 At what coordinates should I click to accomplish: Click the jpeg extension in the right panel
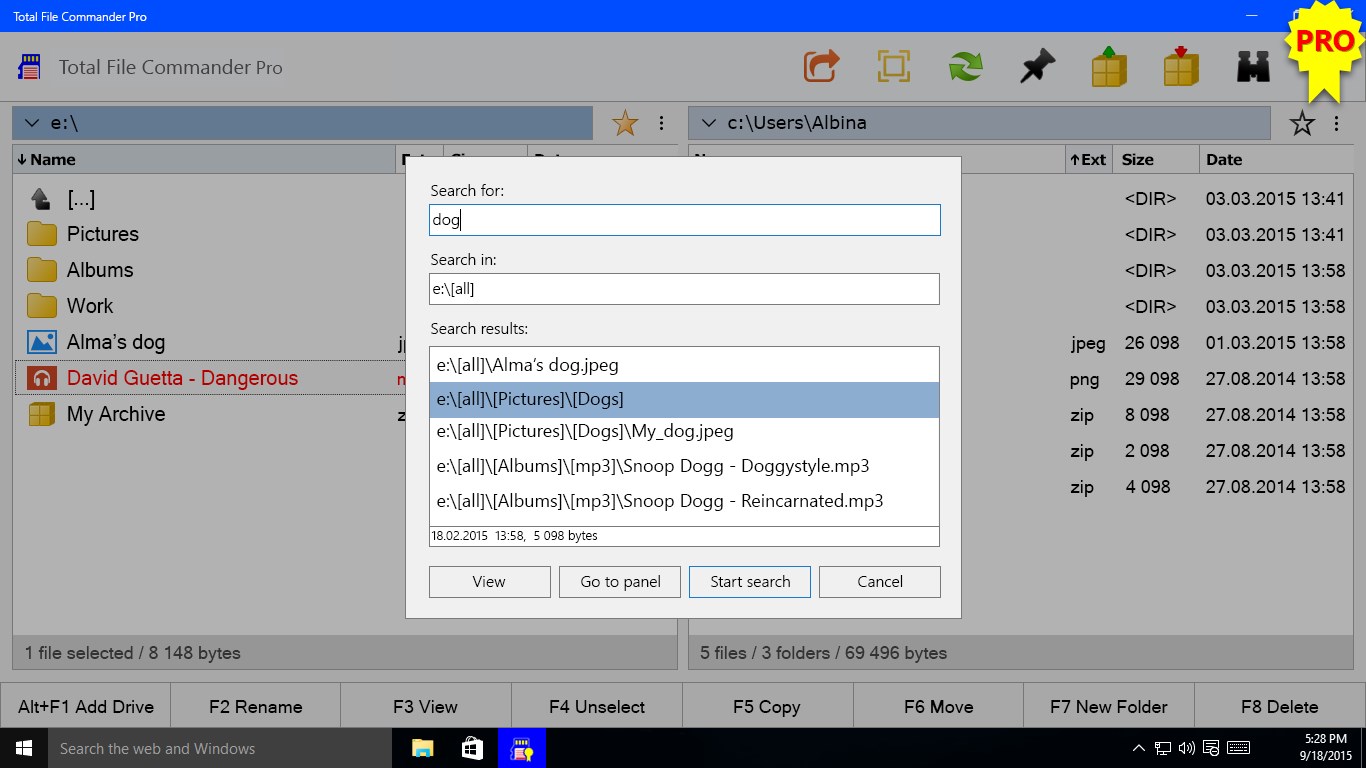click(x=1088, y=344)
